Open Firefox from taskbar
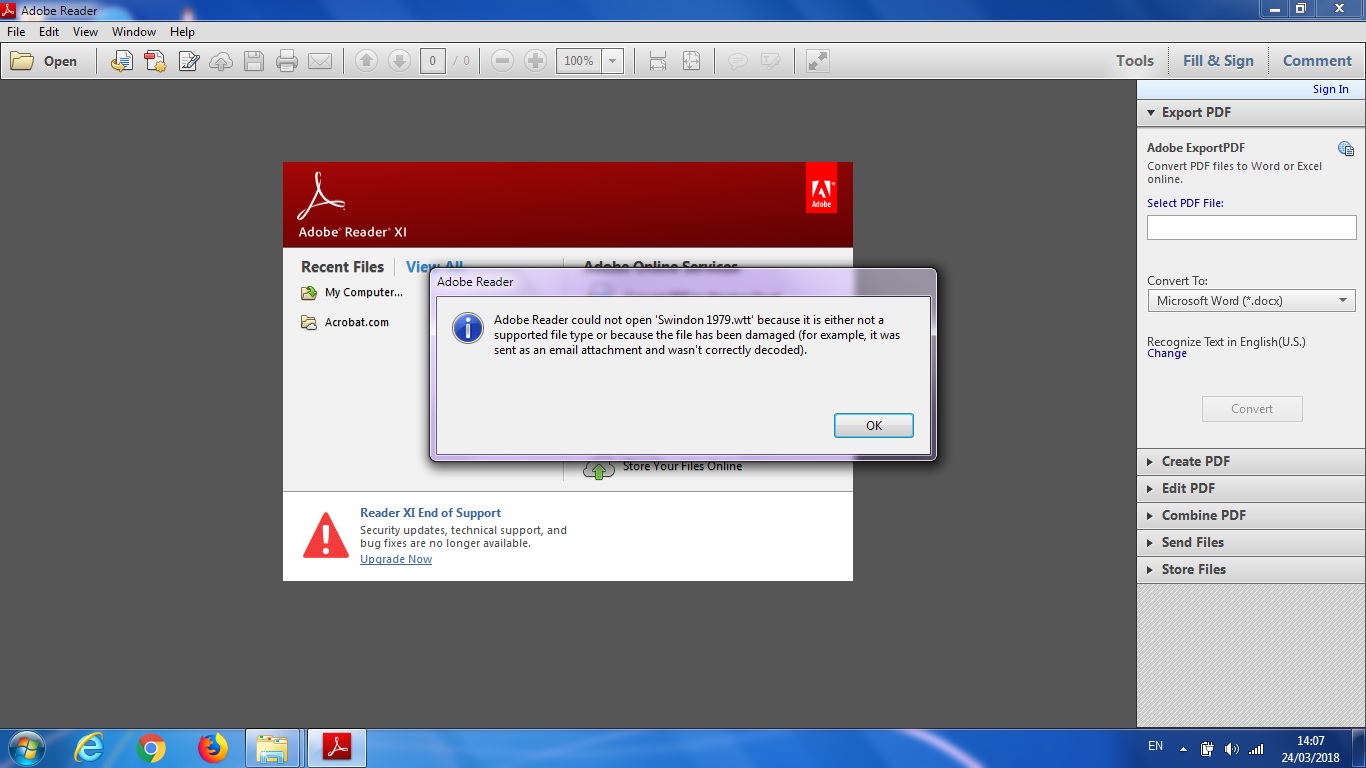Screen dimensions: 1366x768 tap(212, 748)
